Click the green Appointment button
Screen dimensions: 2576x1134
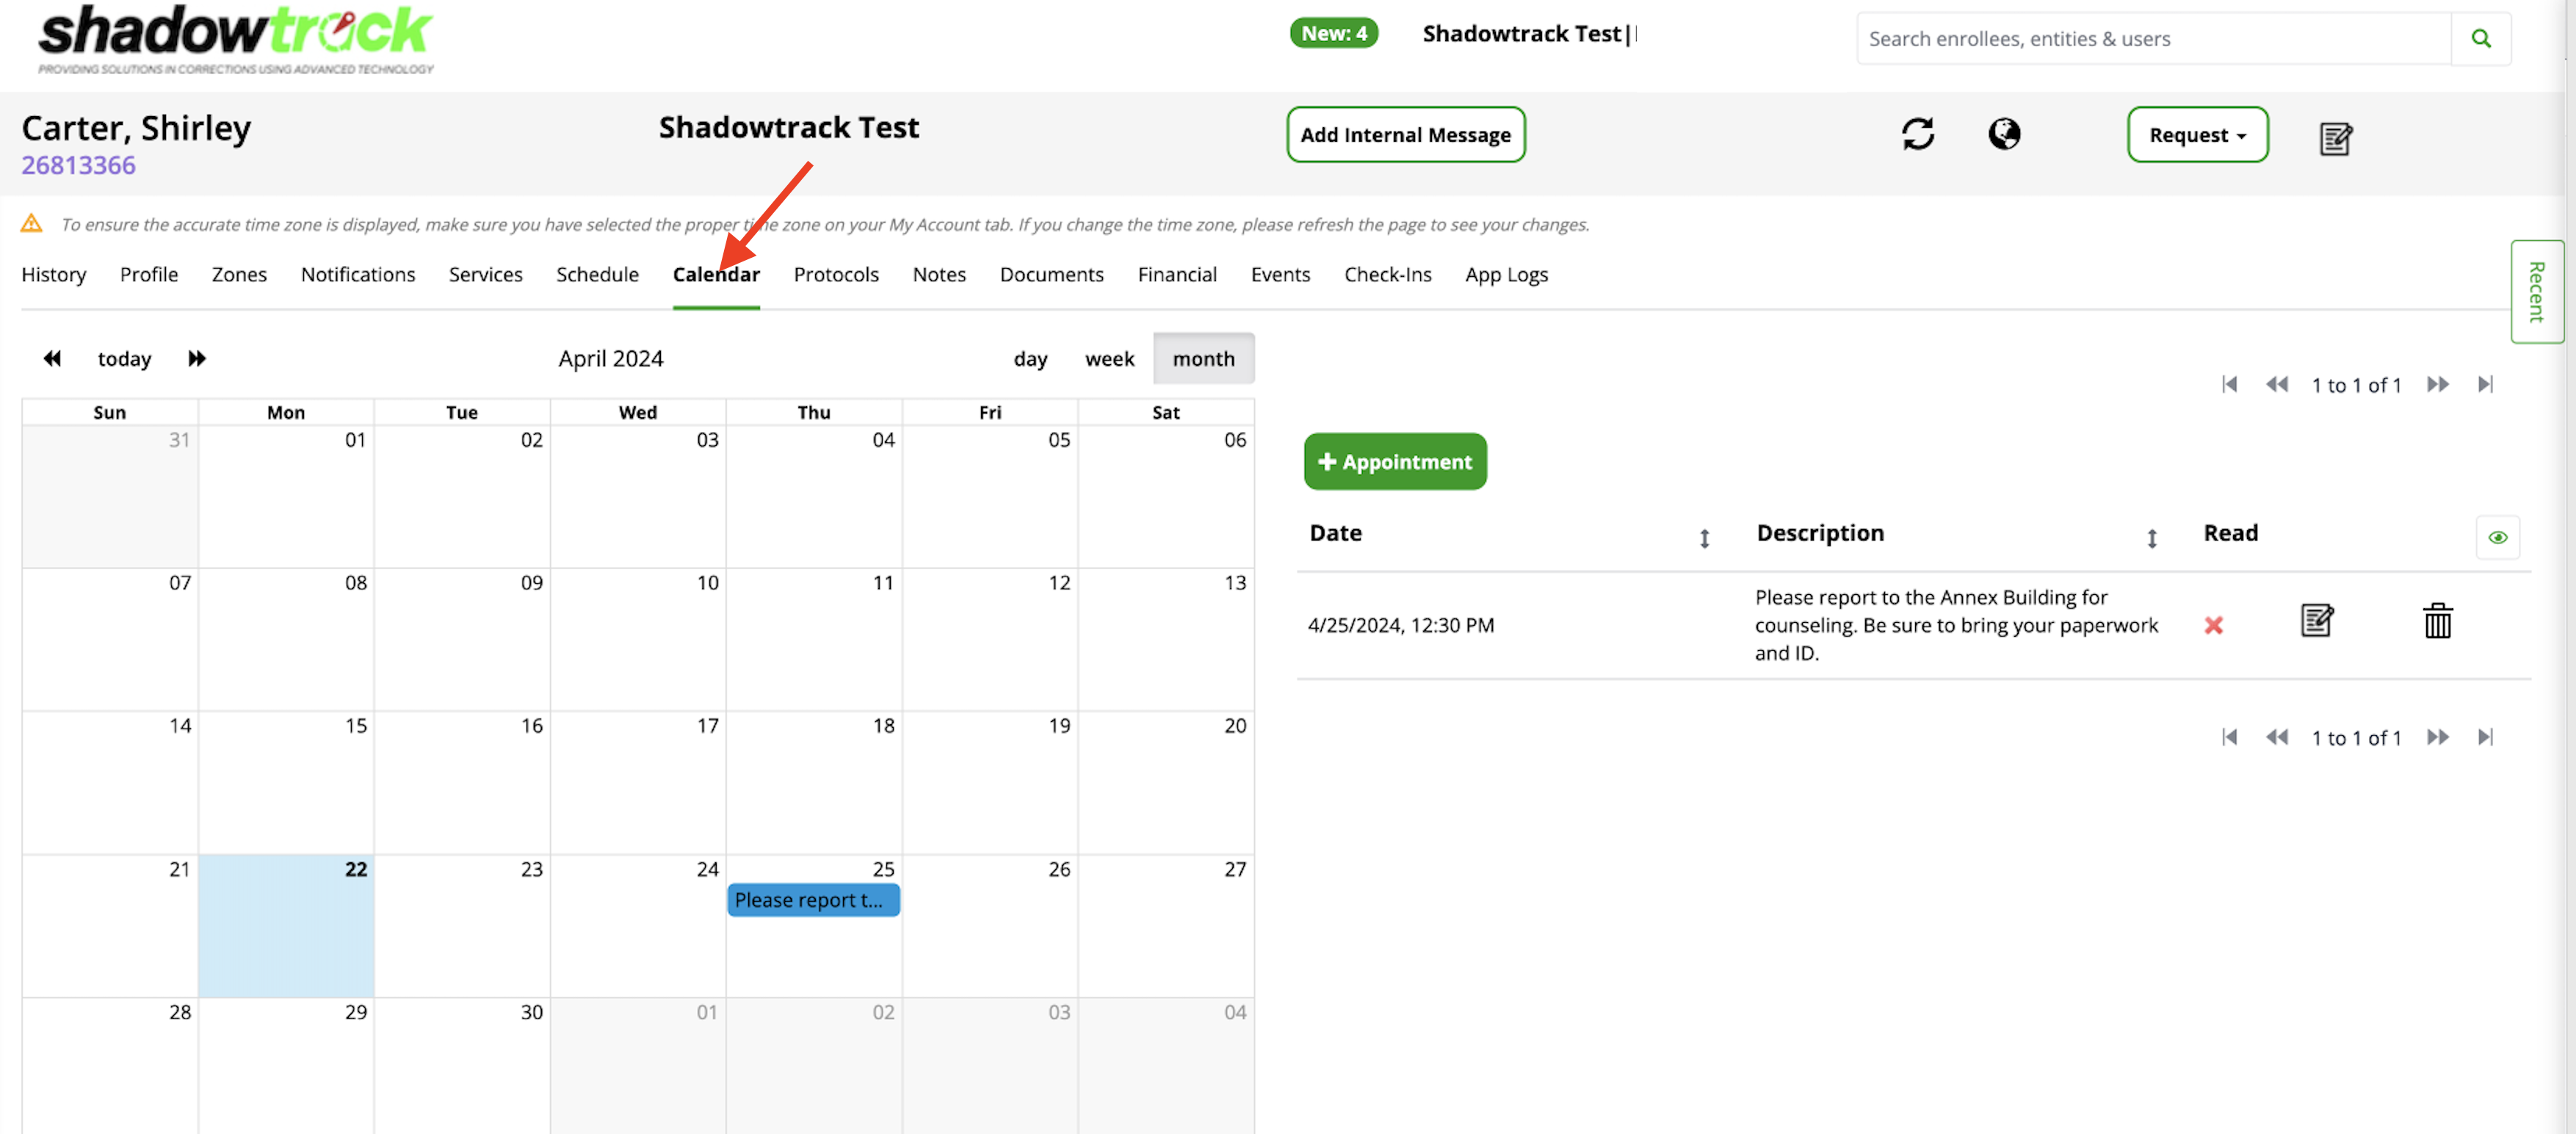1394,462
